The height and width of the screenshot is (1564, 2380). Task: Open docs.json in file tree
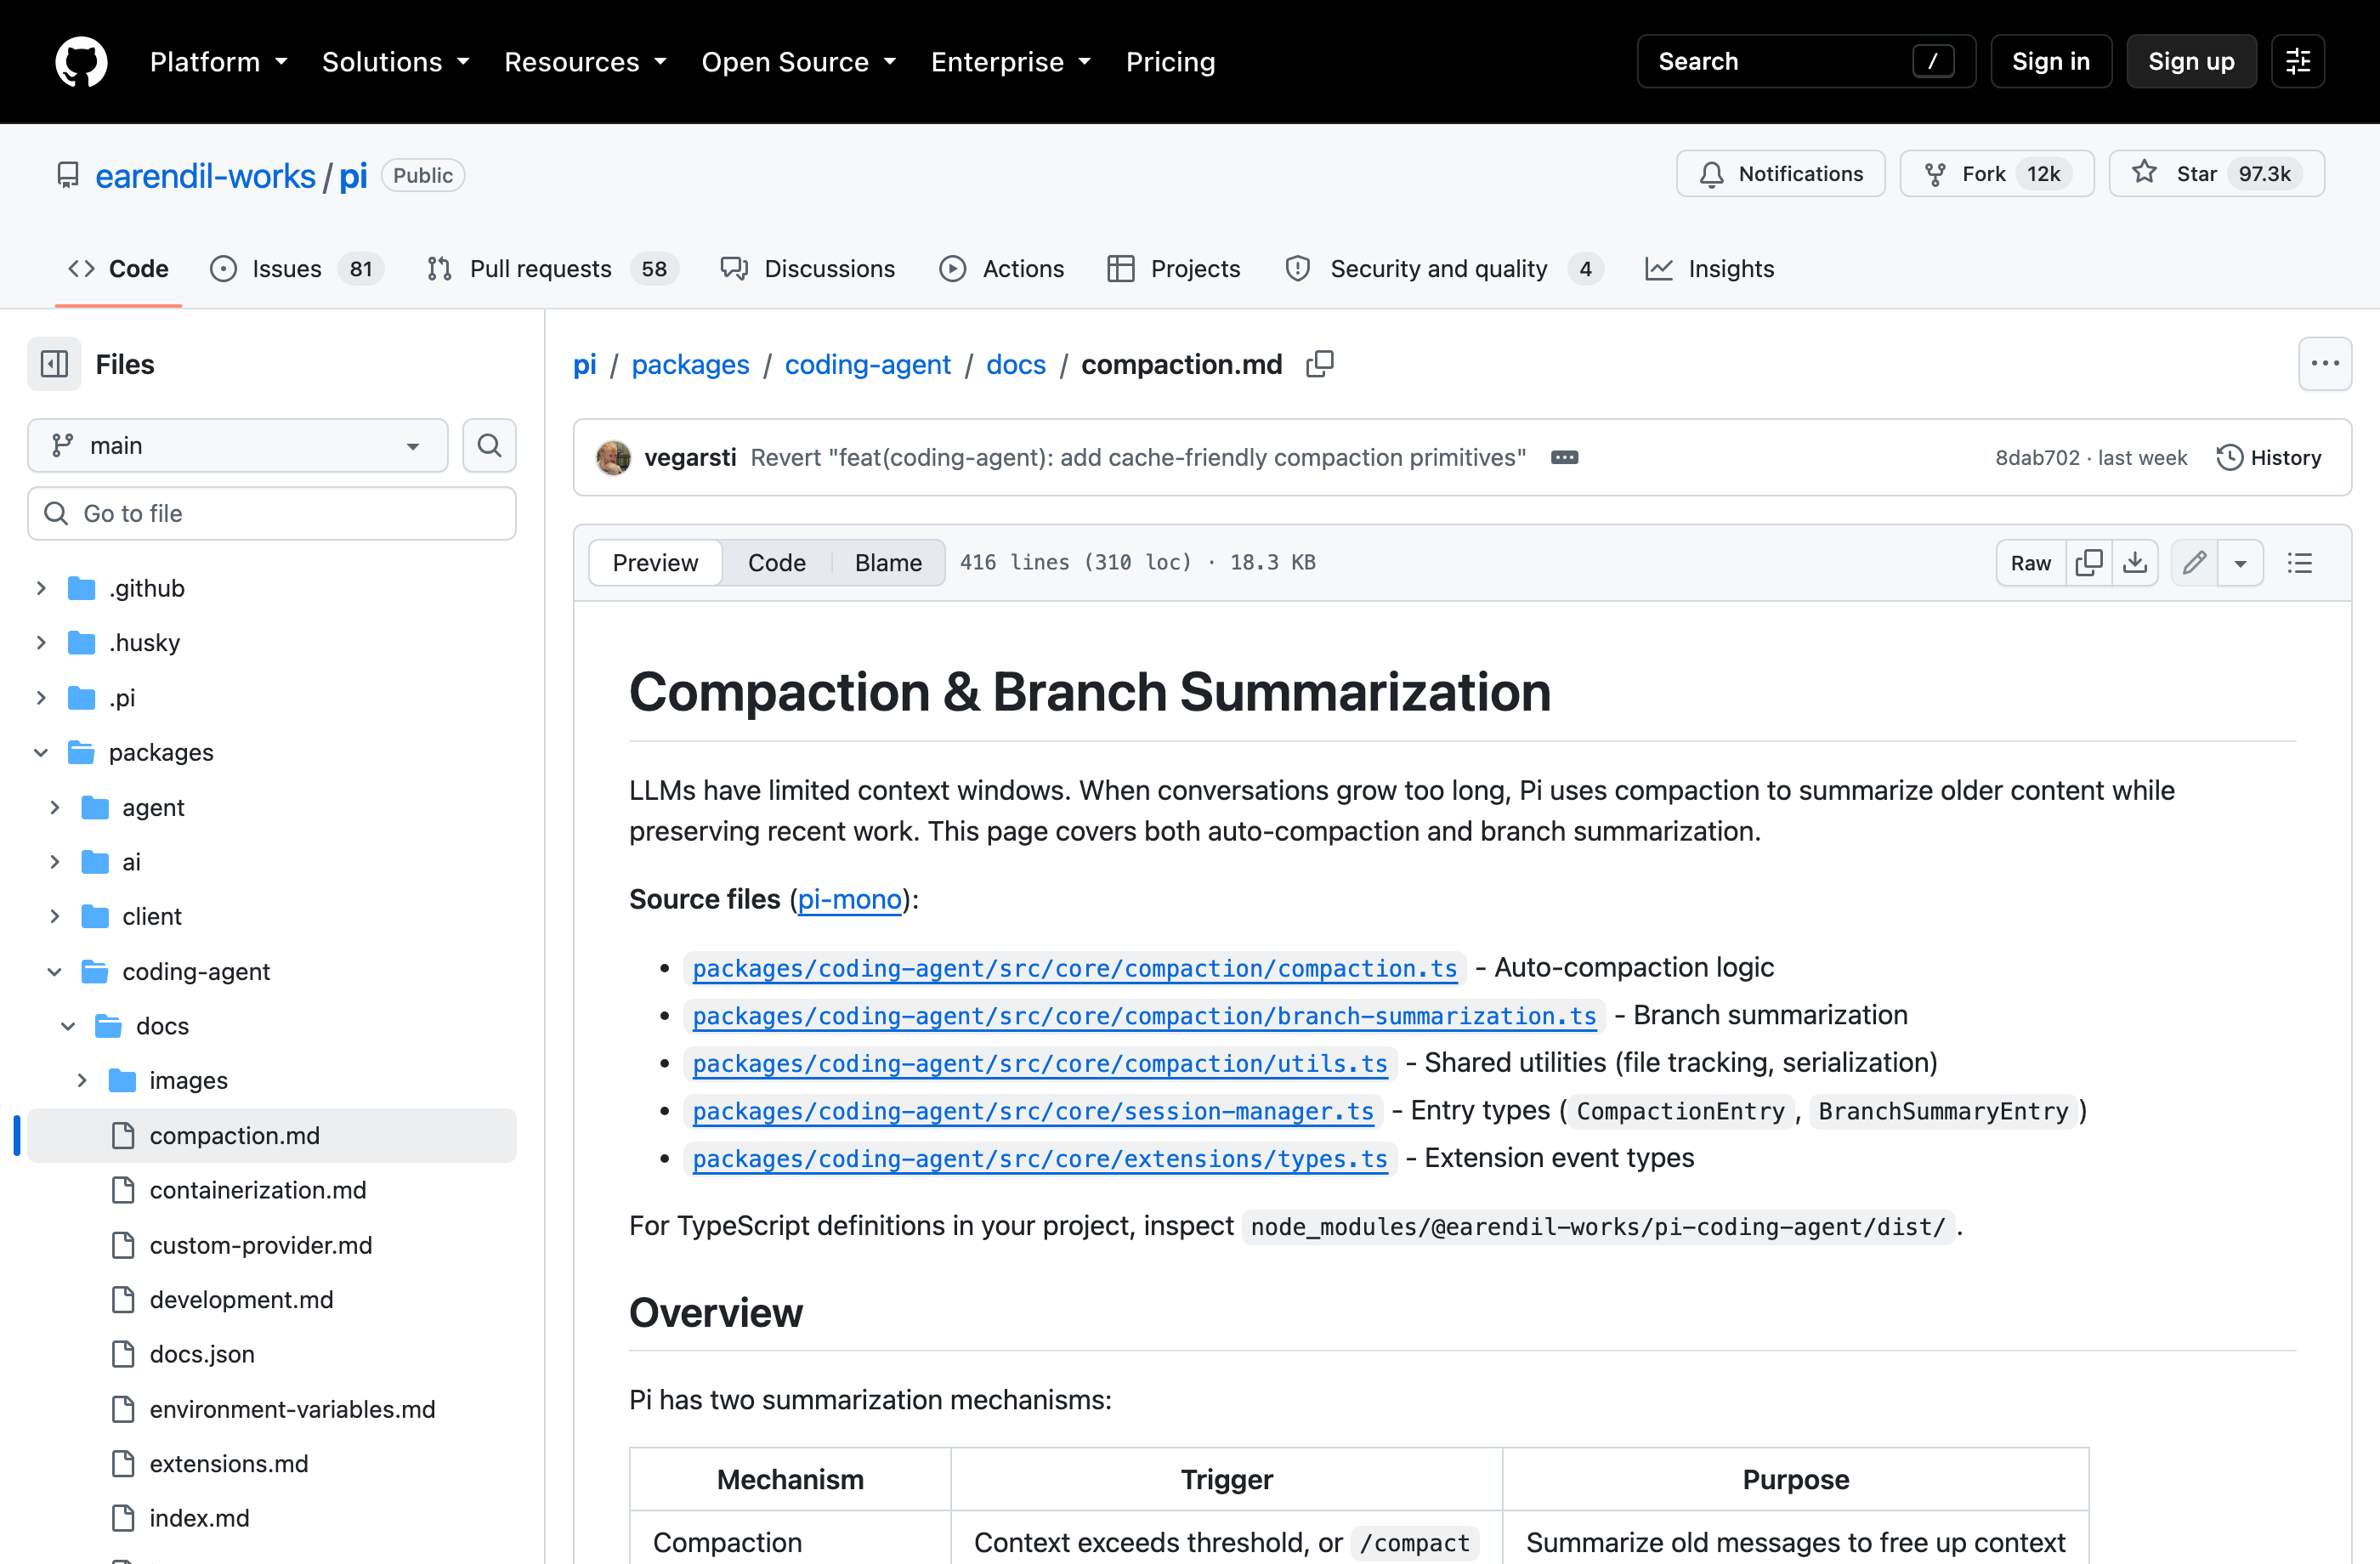point(202,1354)
